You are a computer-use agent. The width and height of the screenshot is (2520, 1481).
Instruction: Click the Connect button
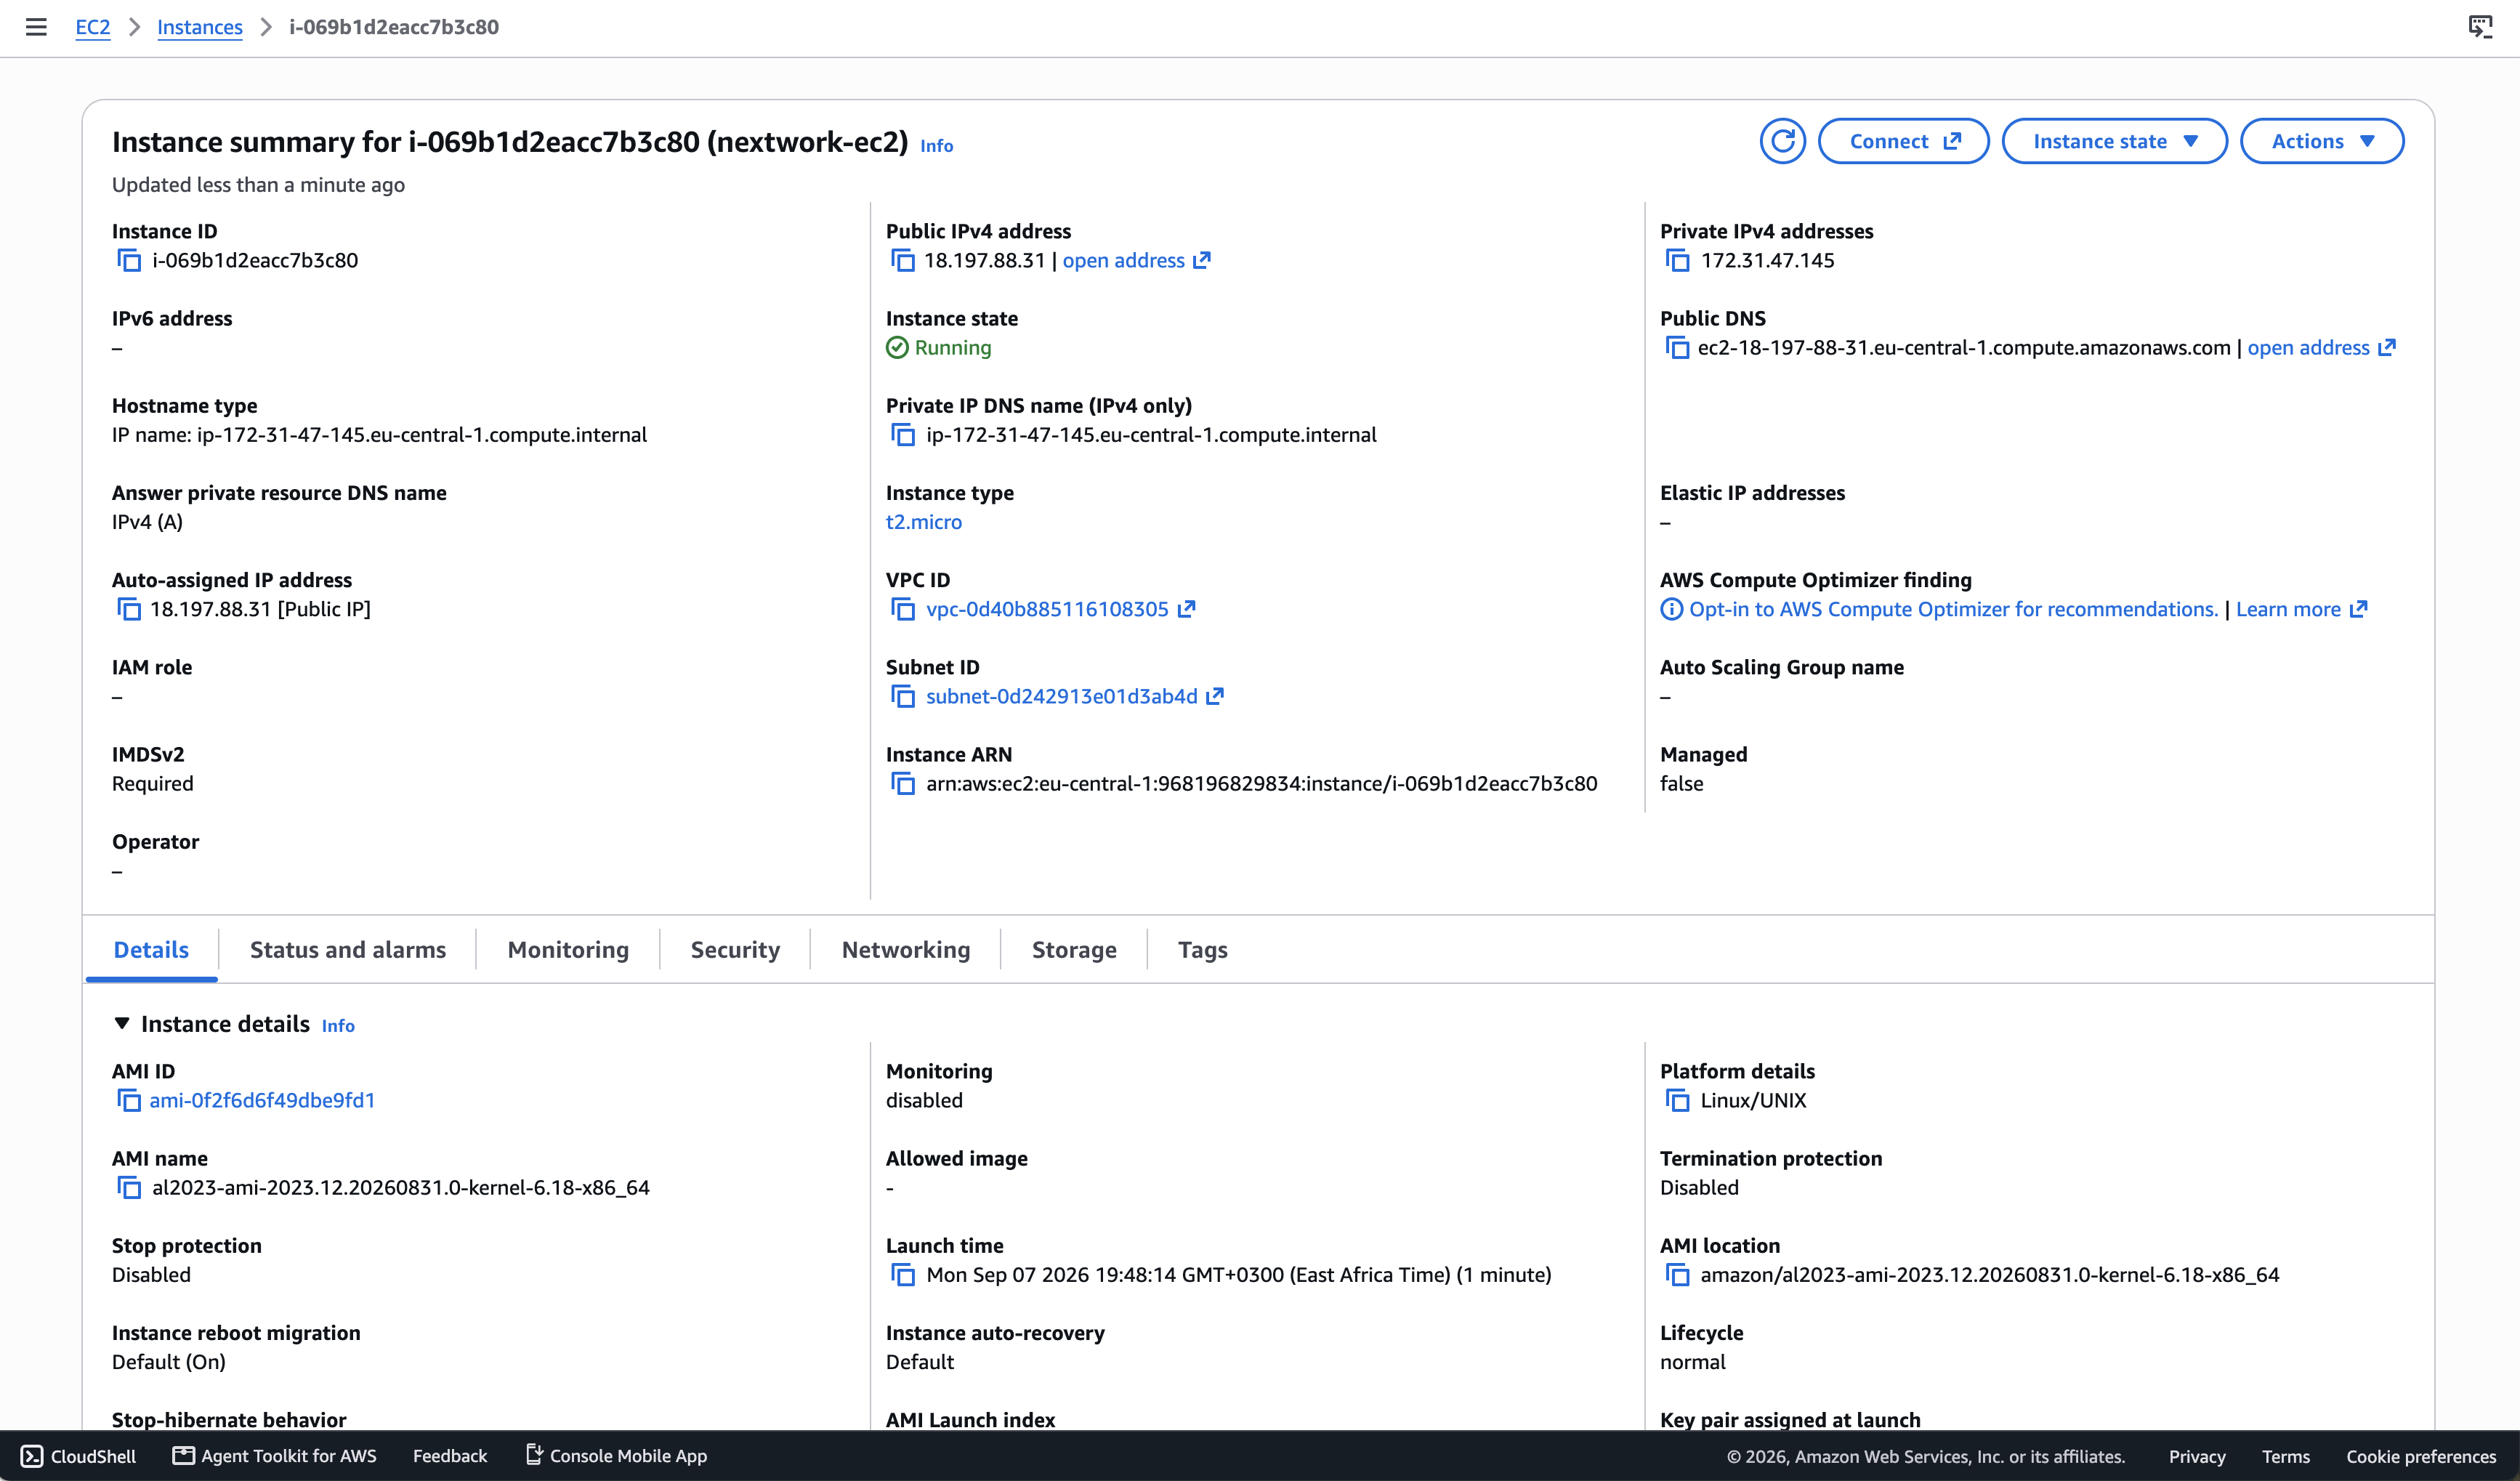click(1903, 141)
